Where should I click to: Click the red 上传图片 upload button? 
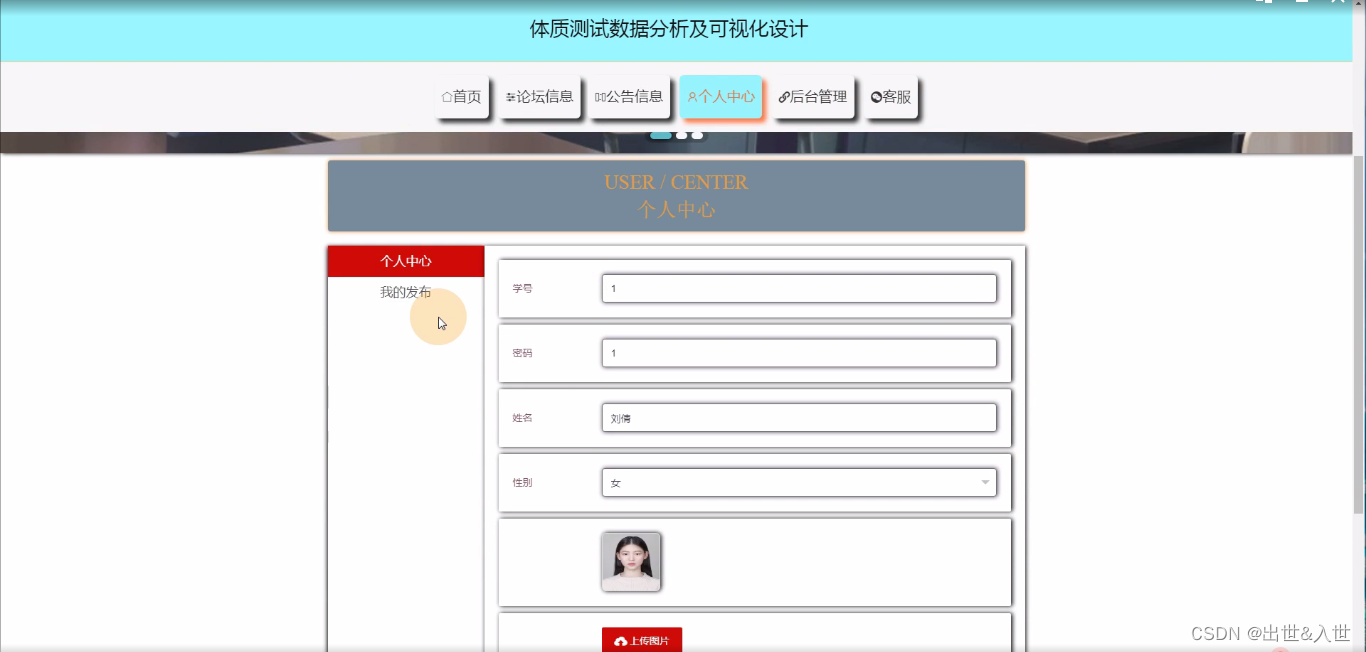click(x=642, y=640)
